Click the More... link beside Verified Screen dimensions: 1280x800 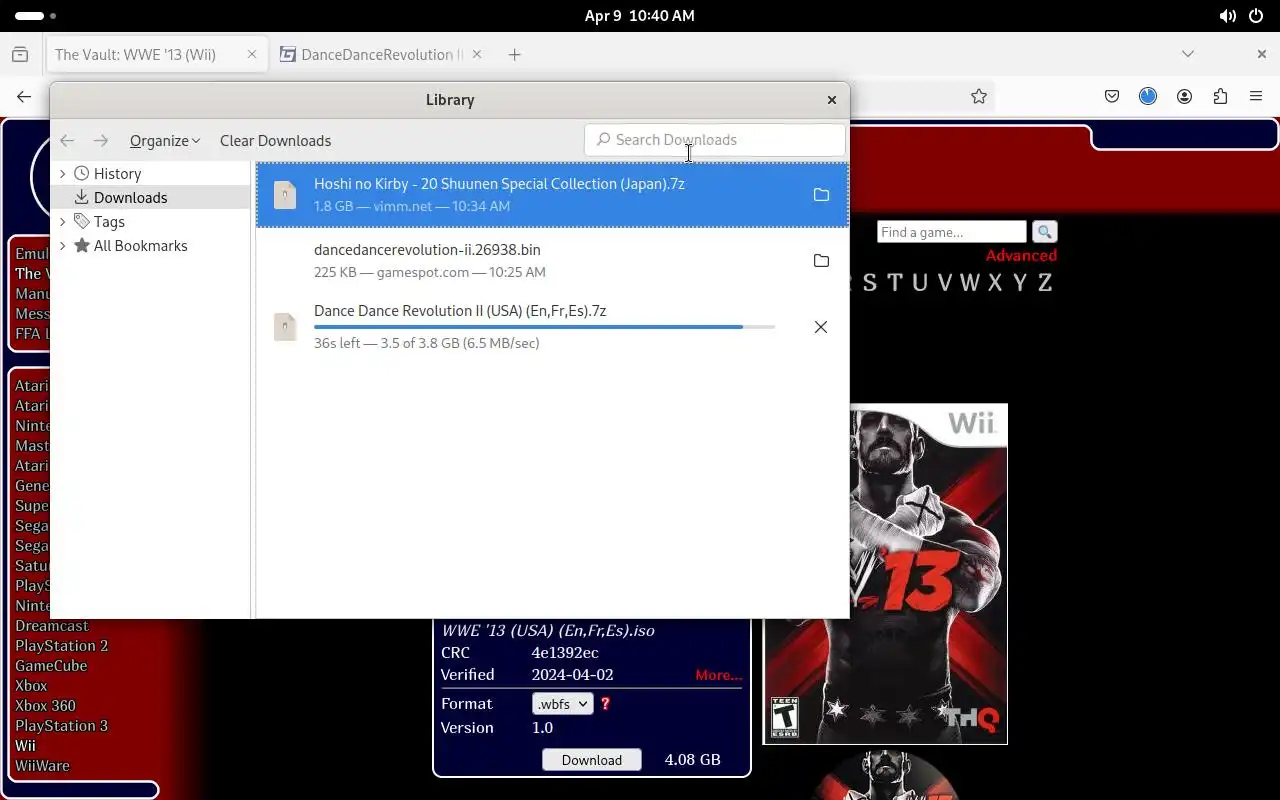coord(719,675)
